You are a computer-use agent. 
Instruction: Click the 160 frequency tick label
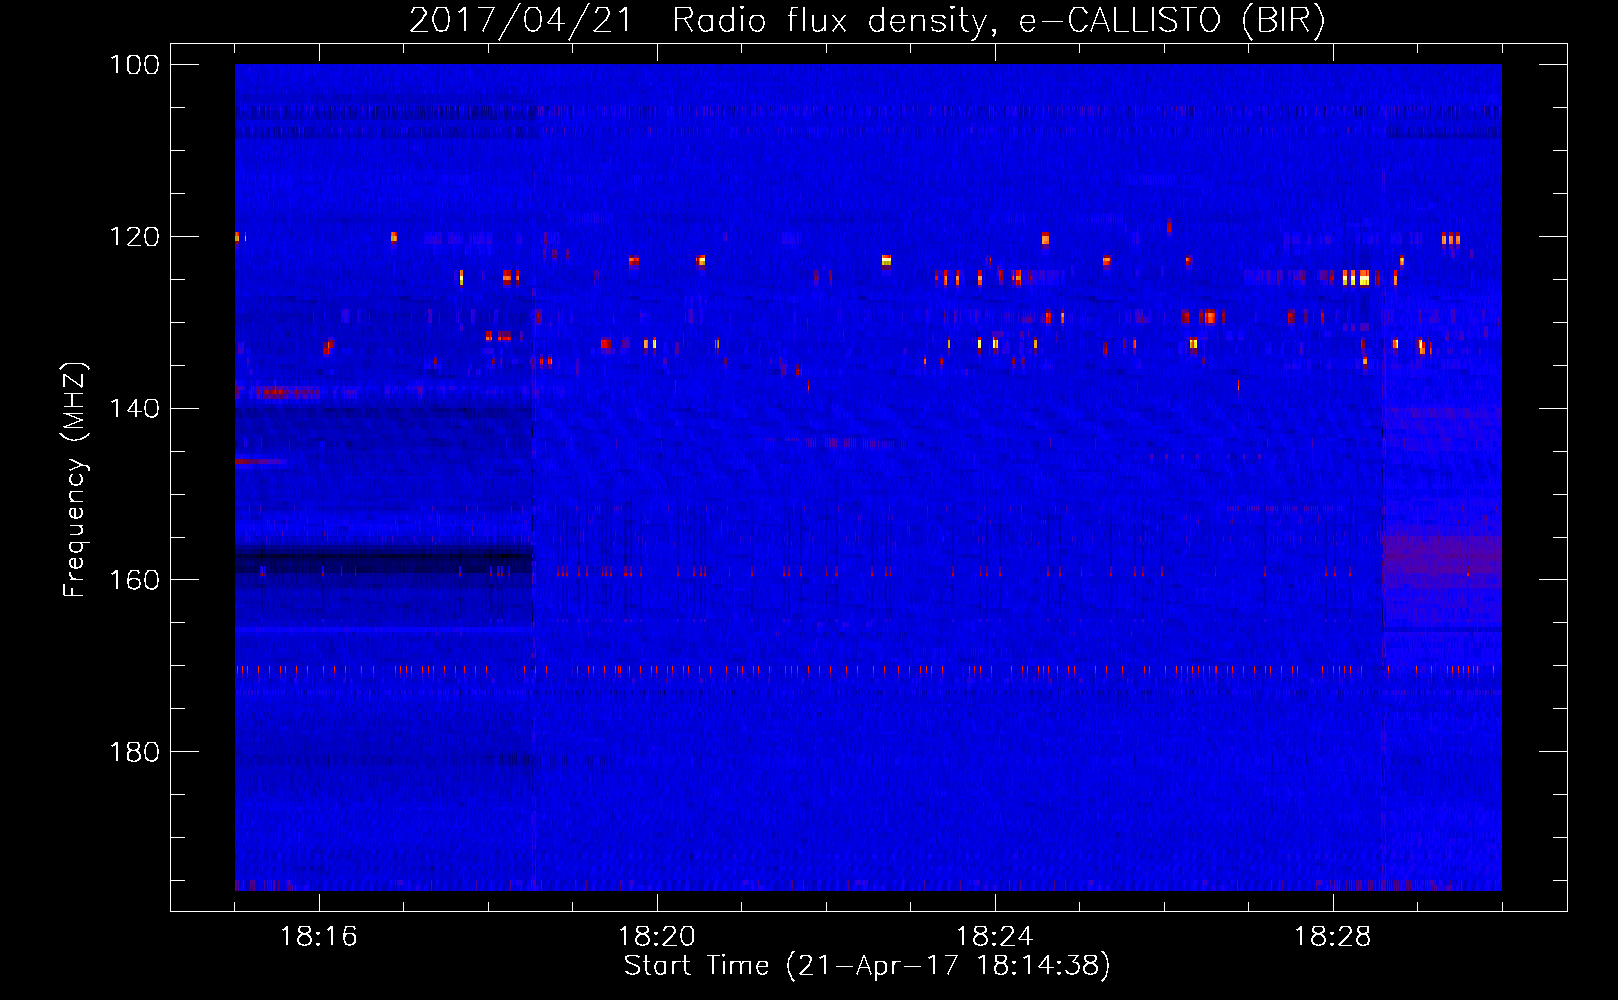pos(134,580)
